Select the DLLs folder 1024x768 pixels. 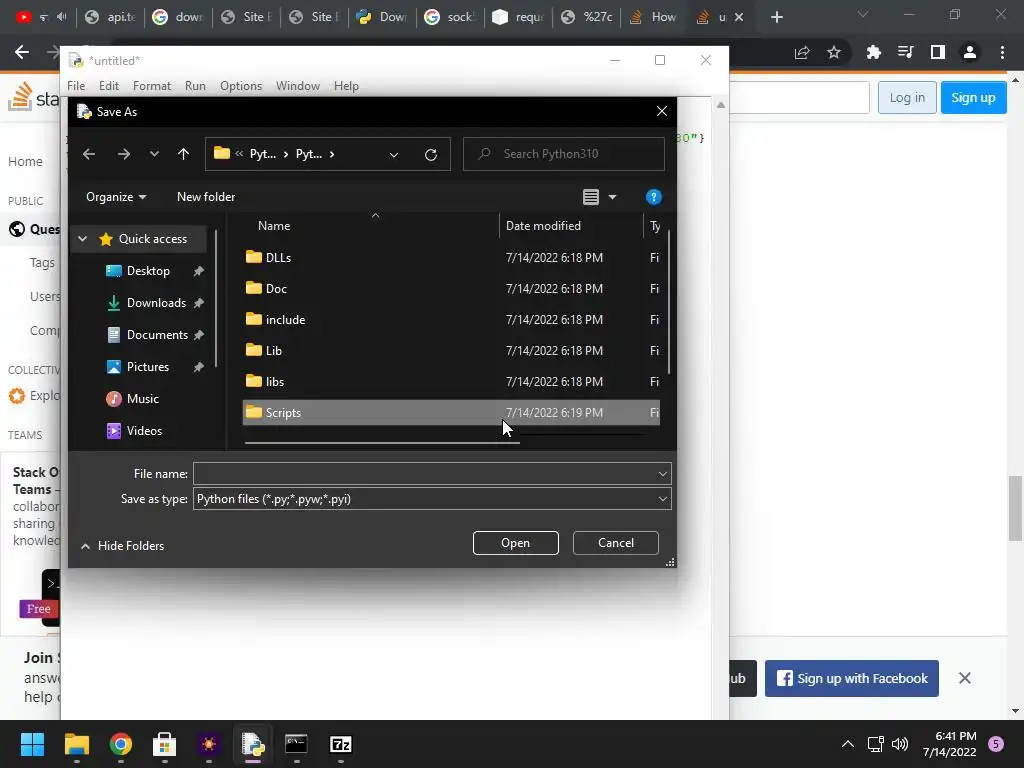tap(451, 257)
